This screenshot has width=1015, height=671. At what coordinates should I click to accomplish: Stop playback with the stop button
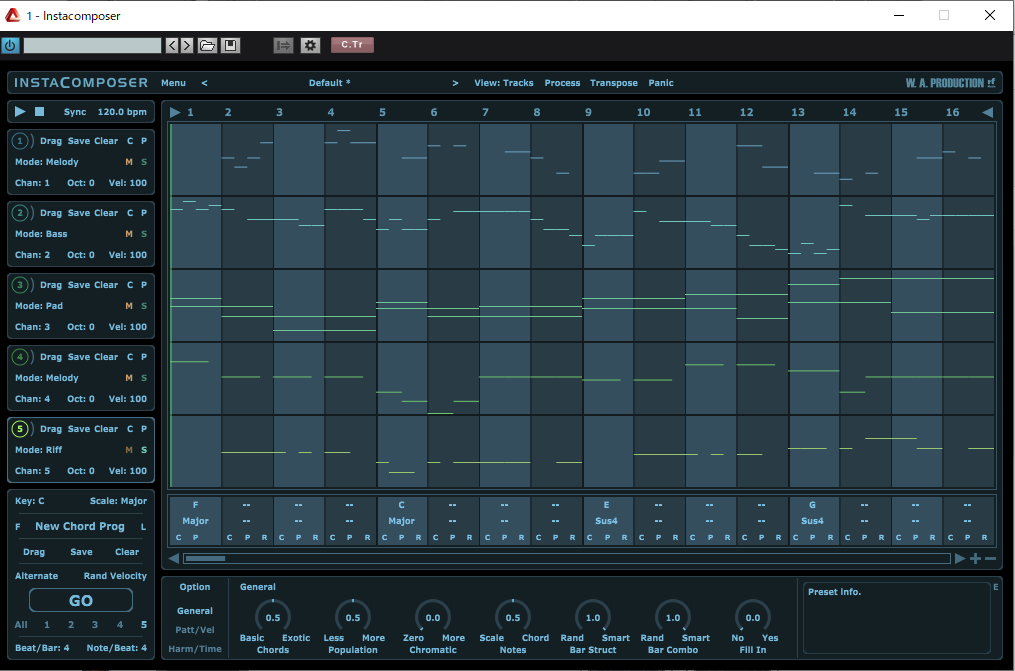point(39,111)
